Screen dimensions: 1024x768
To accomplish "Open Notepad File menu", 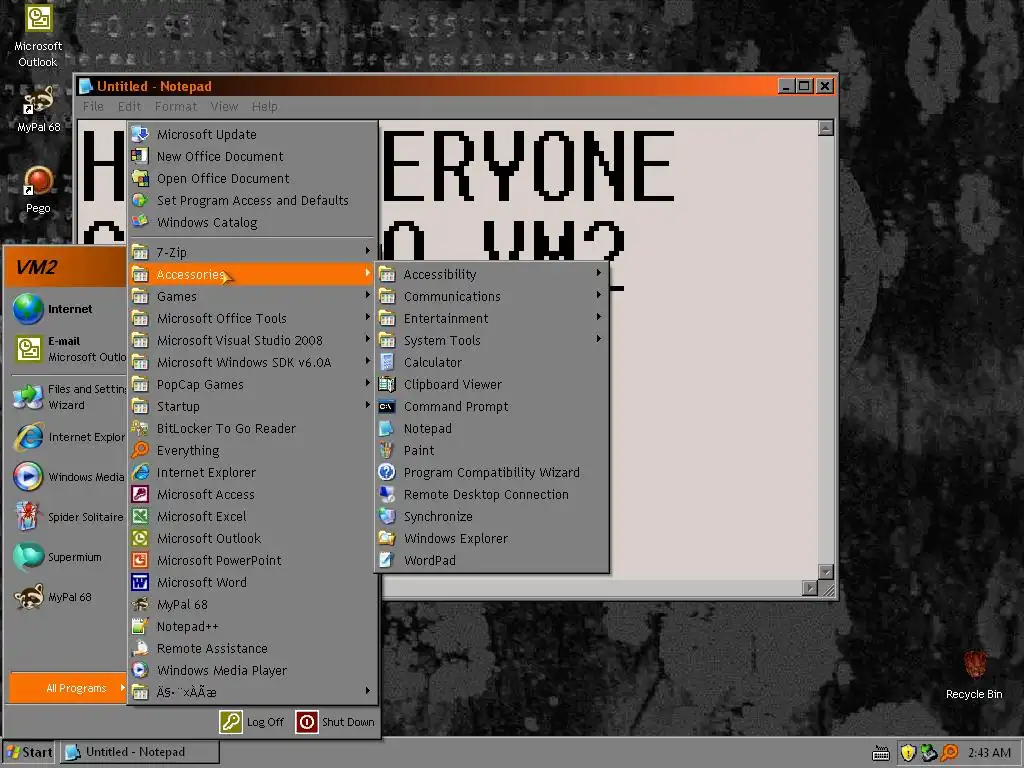I will [93, 106].
